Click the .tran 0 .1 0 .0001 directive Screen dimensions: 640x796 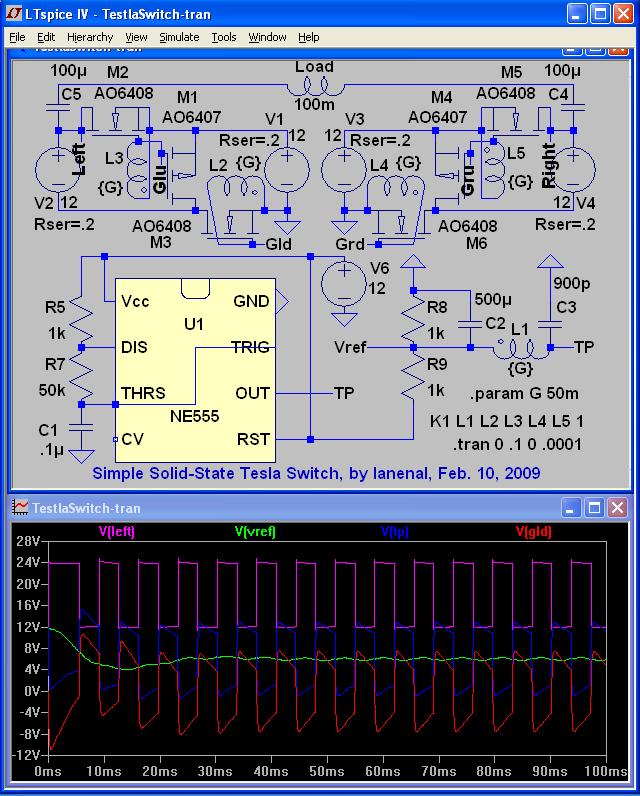pyautogui.click(x=517, y=444)
